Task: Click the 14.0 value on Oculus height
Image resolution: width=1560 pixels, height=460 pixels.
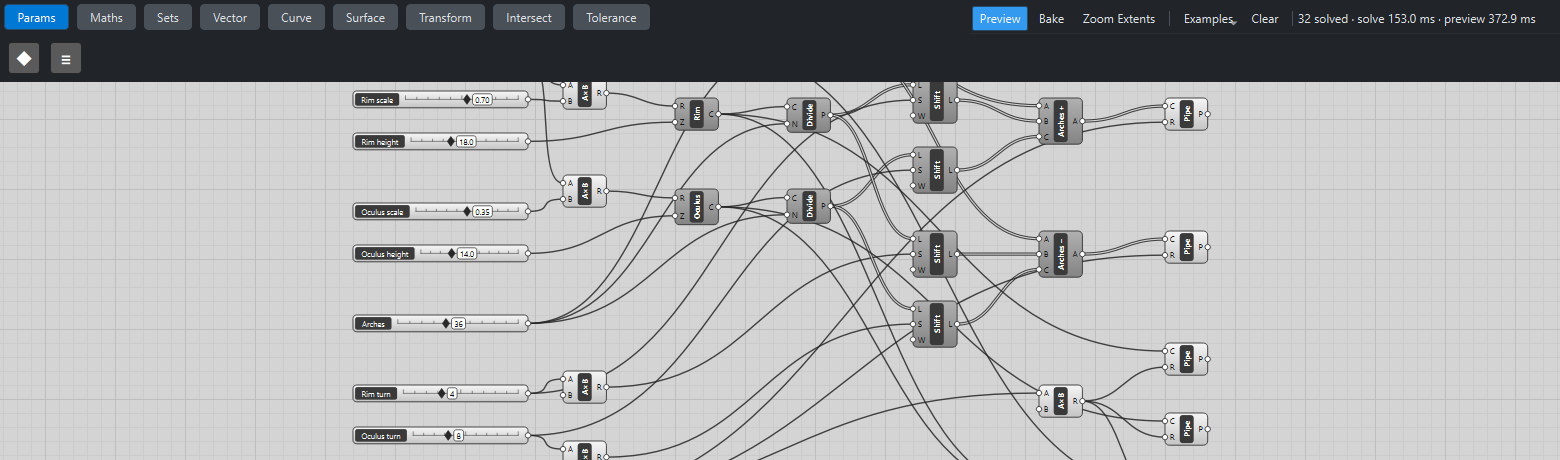Action: pos(467,254)
